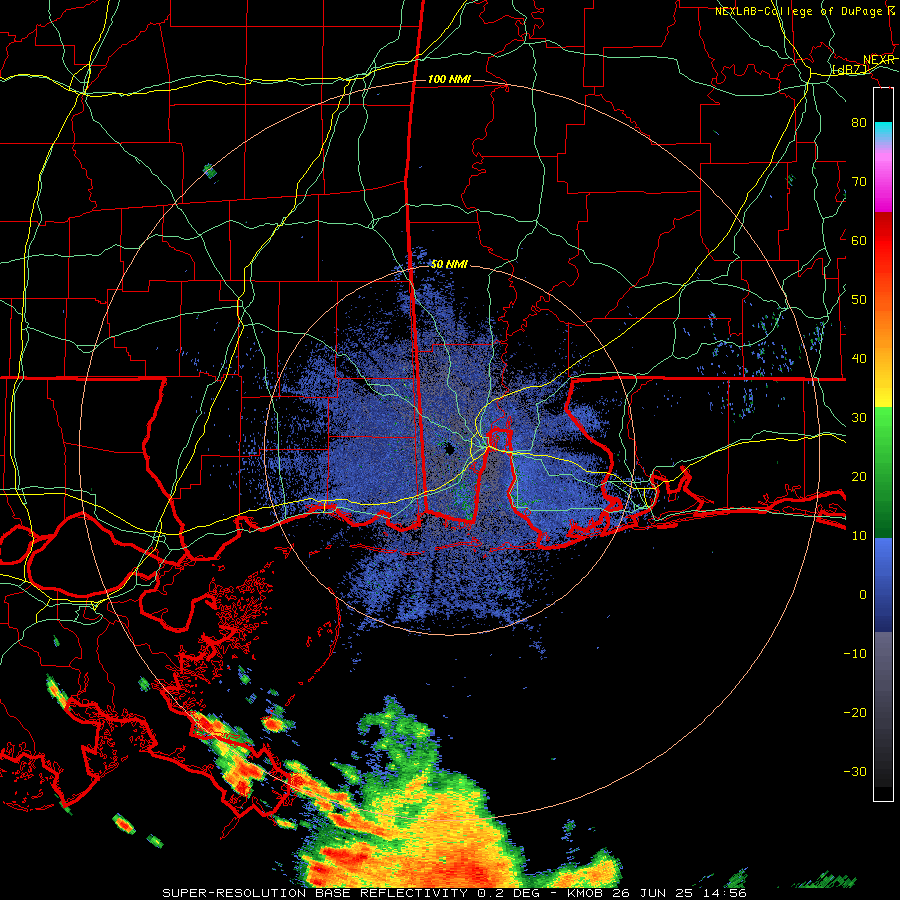
Task: Select the 20 value on the dBZ scale
Action: (x=859, y=476)
